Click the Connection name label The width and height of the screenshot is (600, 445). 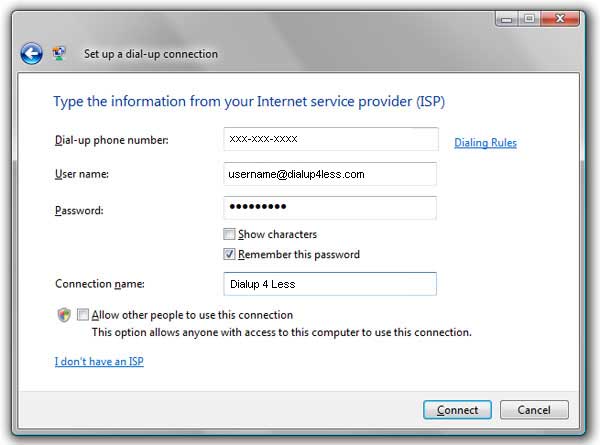[100, 284]
